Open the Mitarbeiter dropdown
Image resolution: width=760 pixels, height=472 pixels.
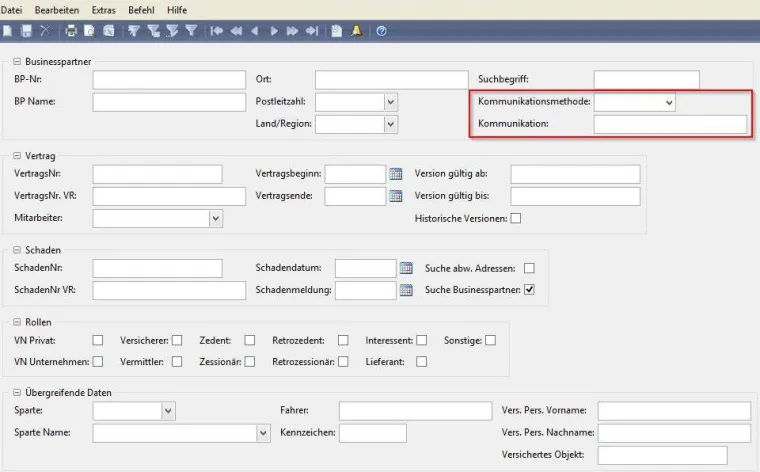pyautogui.click(x=215, y=218)
